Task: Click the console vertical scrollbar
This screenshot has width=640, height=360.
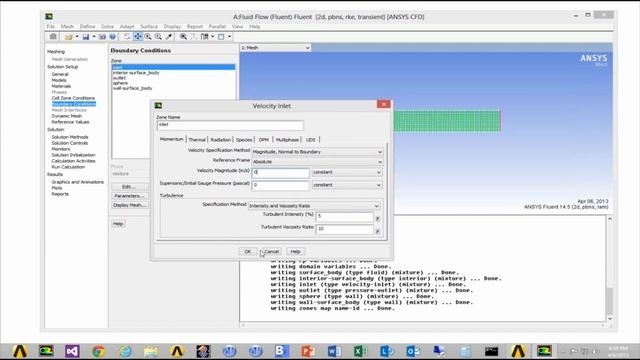Action: (610, 269)
